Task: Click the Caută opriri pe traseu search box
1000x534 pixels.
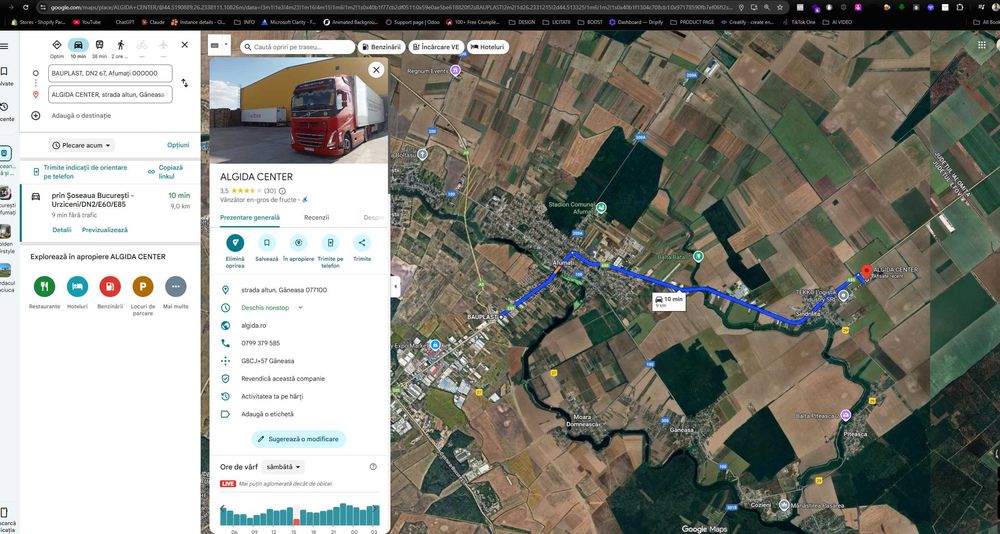Action: [297, 47]
